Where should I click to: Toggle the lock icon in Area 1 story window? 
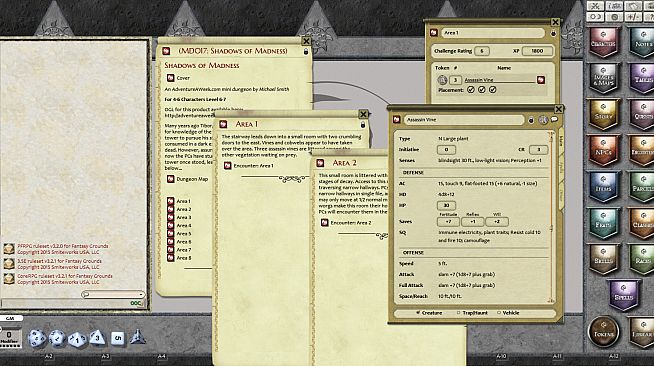(362, 125)
